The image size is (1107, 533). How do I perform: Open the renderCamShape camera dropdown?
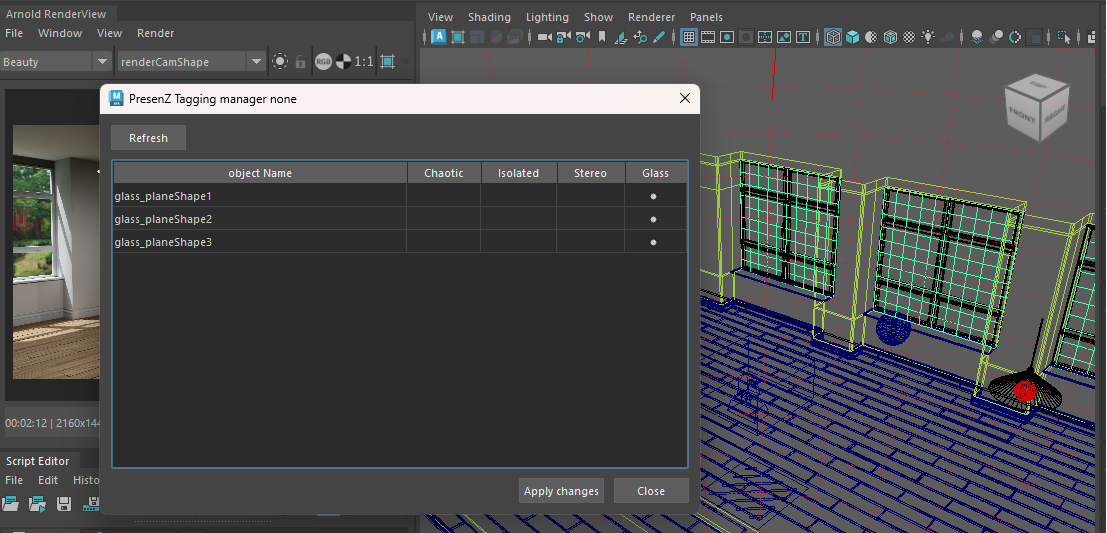point(257,62)
